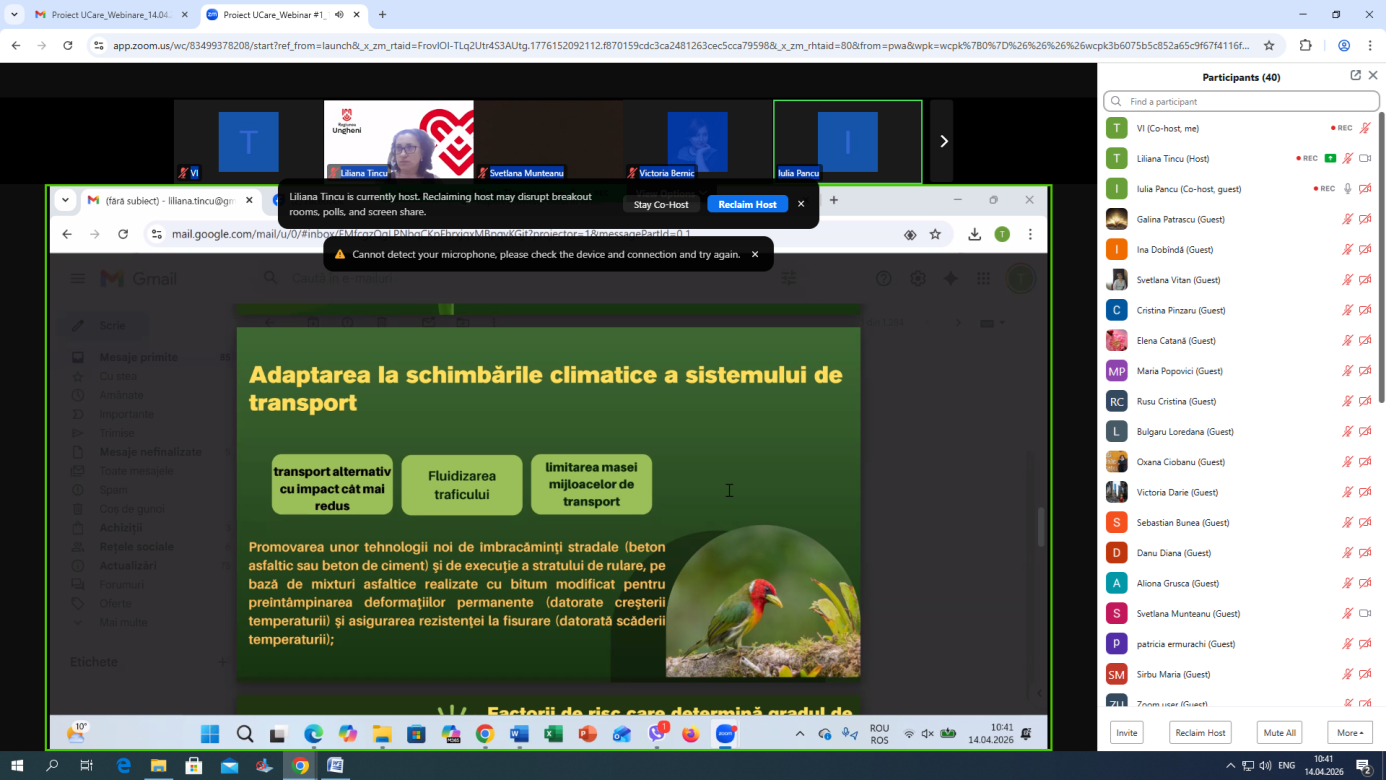Toggle Galina Patrascu's muted microphone icon
1386x780 pixels.
click(x=1347, y=219)
